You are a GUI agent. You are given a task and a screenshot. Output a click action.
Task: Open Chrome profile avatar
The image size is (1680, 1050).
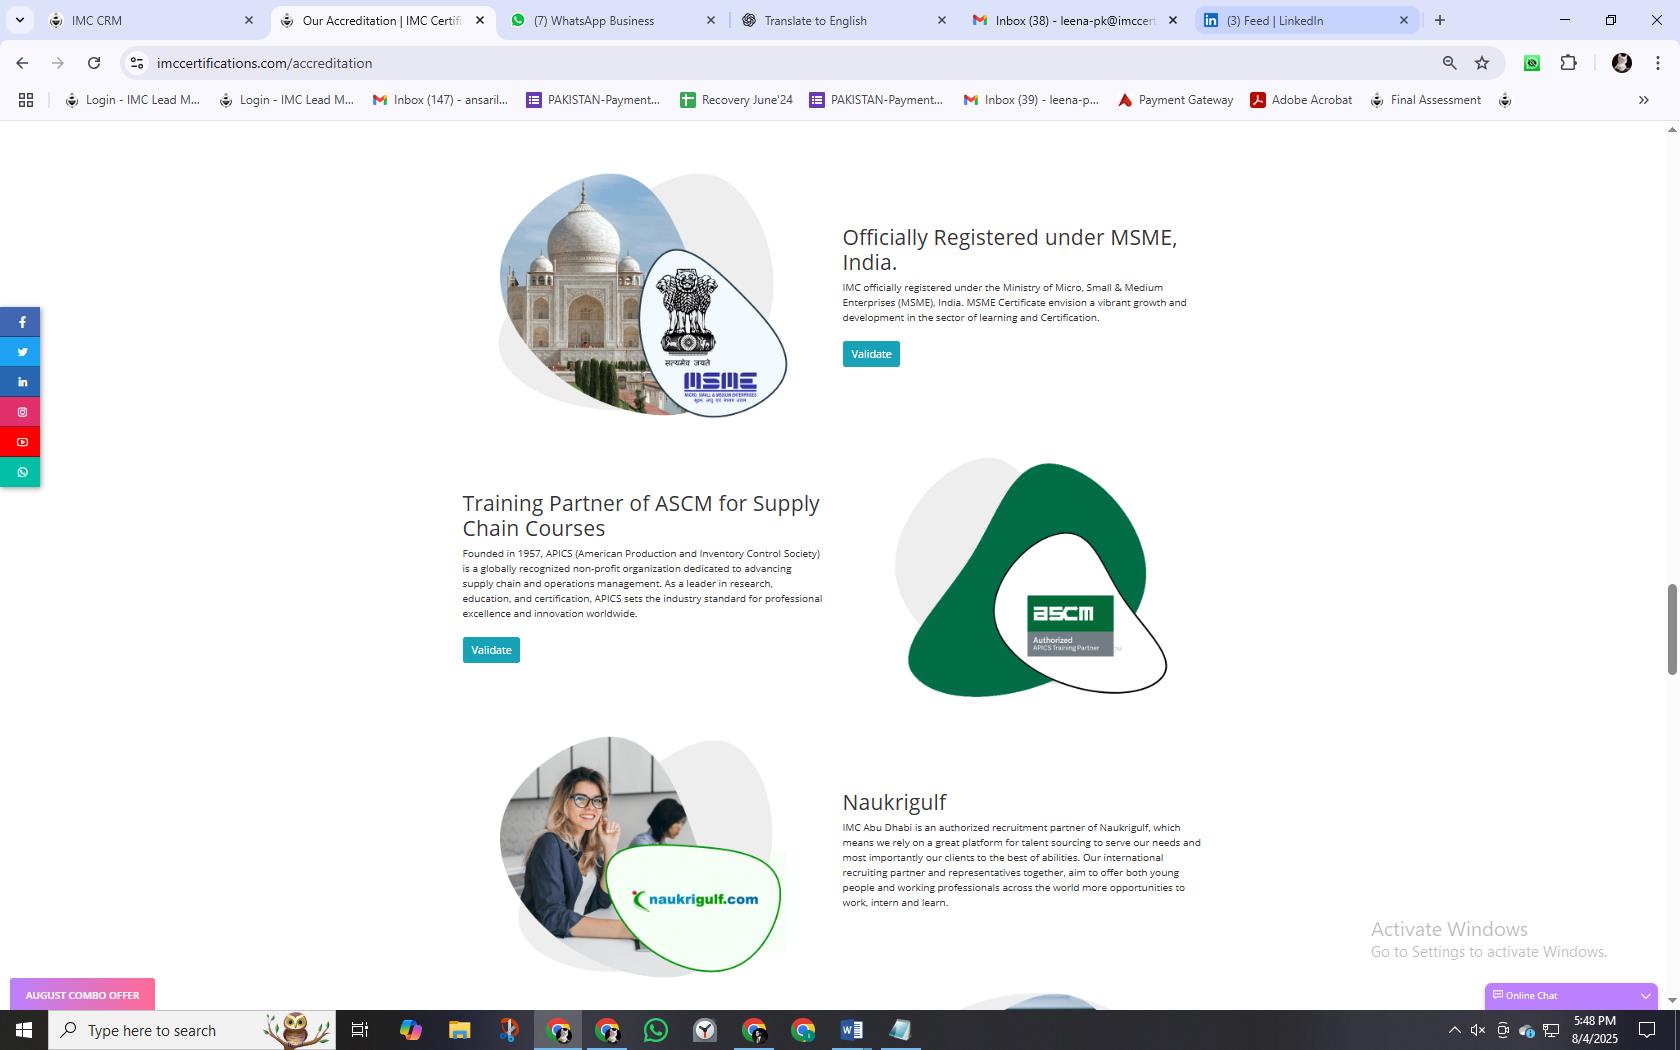1622,63
